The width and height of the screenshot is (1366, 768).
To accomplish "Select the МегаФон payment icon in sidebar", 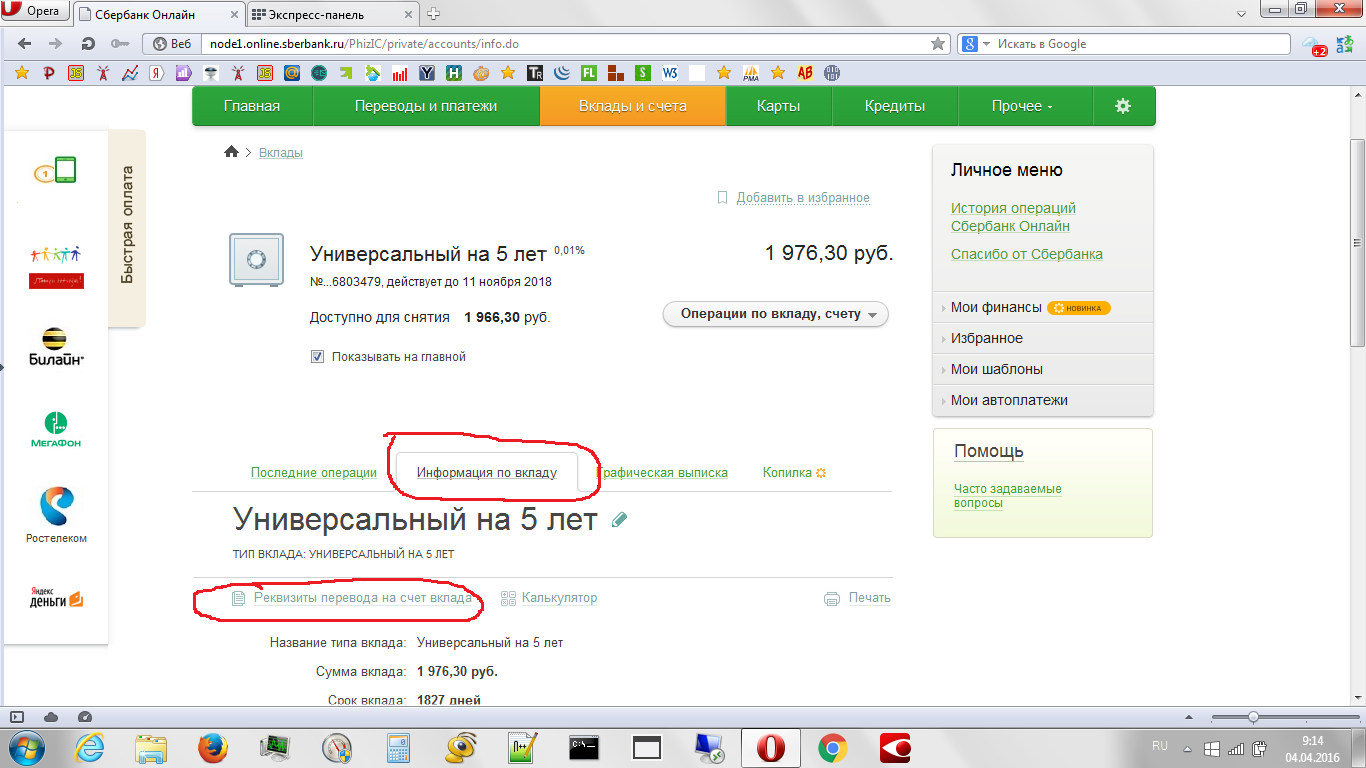I will click(x=55, y=430).
